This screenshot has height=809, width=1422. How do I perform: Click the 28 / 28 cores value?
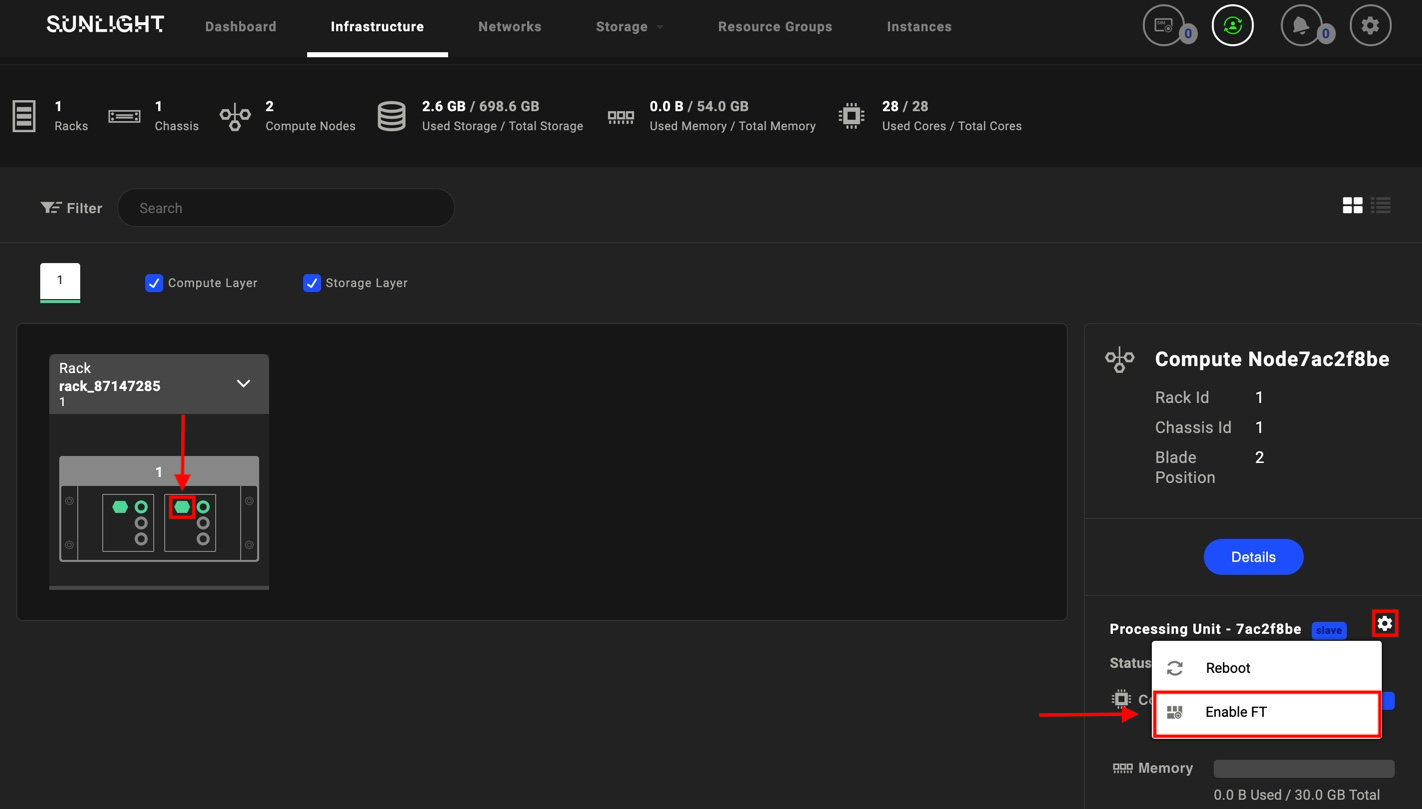point(905,106)
